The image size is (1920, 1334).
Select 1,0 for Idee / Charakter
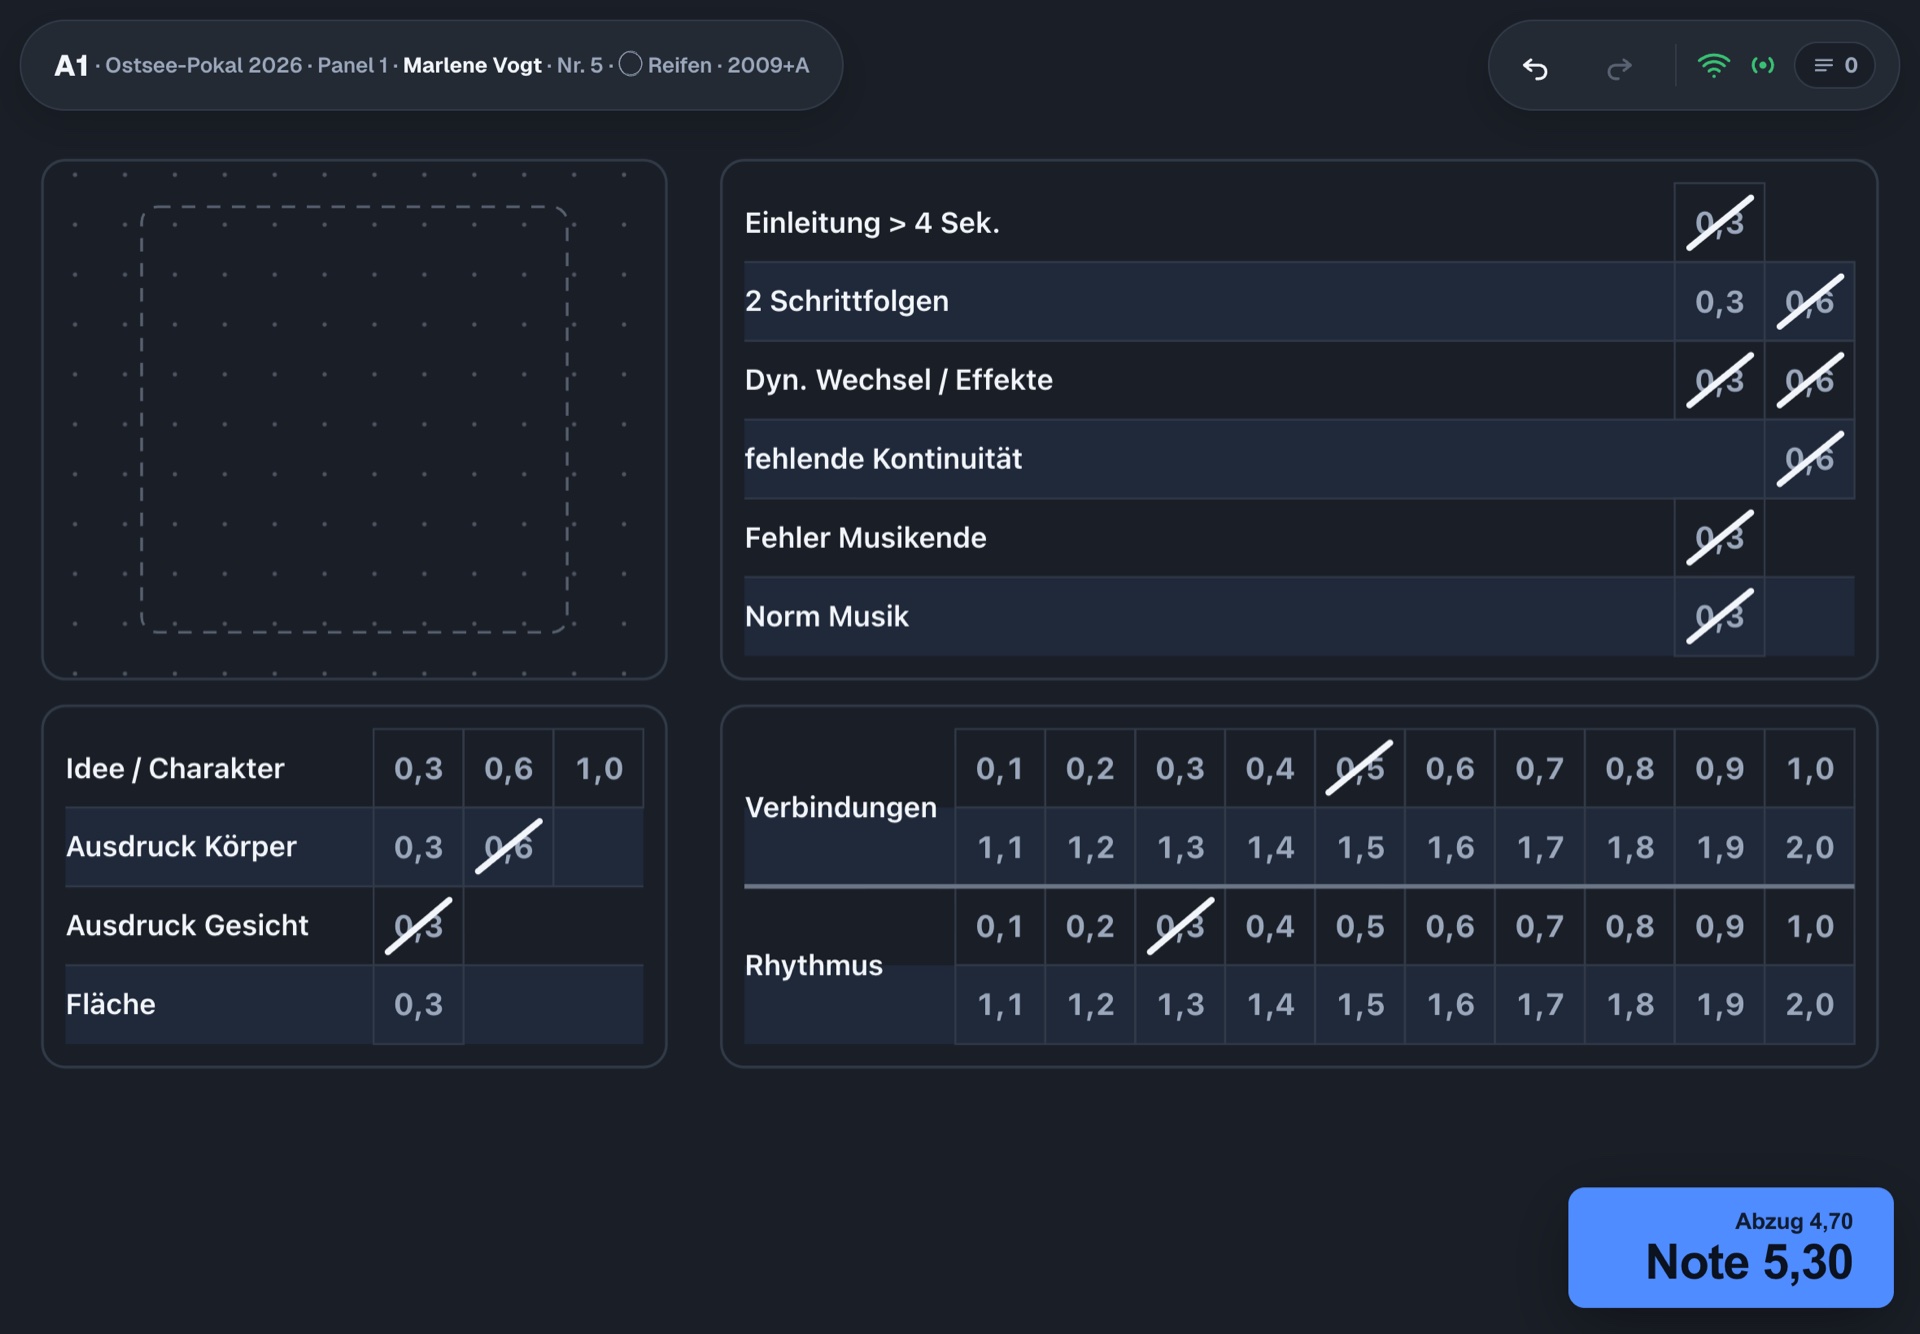[598, 768]
